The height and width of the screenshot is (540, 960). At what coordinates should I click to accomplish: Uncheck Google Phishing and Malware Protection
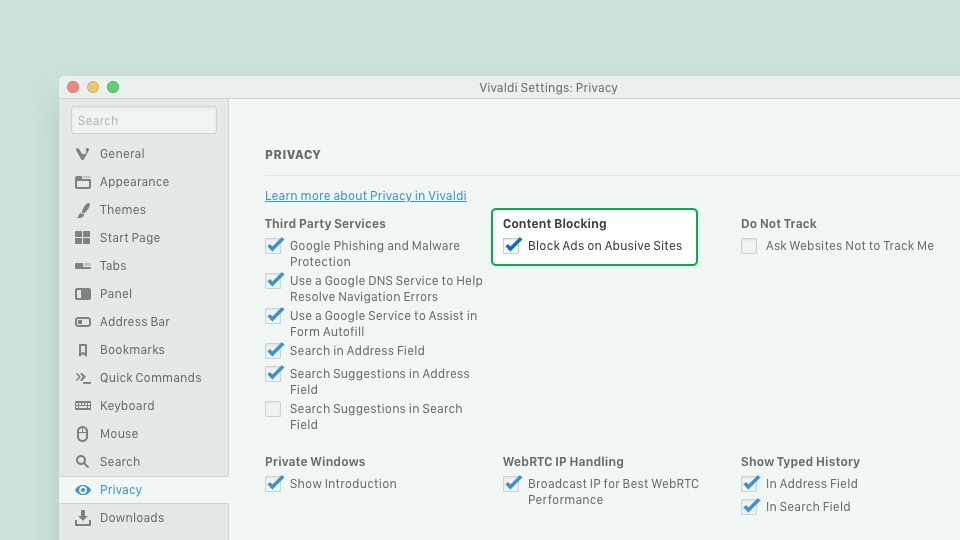[x=274, y=246]
